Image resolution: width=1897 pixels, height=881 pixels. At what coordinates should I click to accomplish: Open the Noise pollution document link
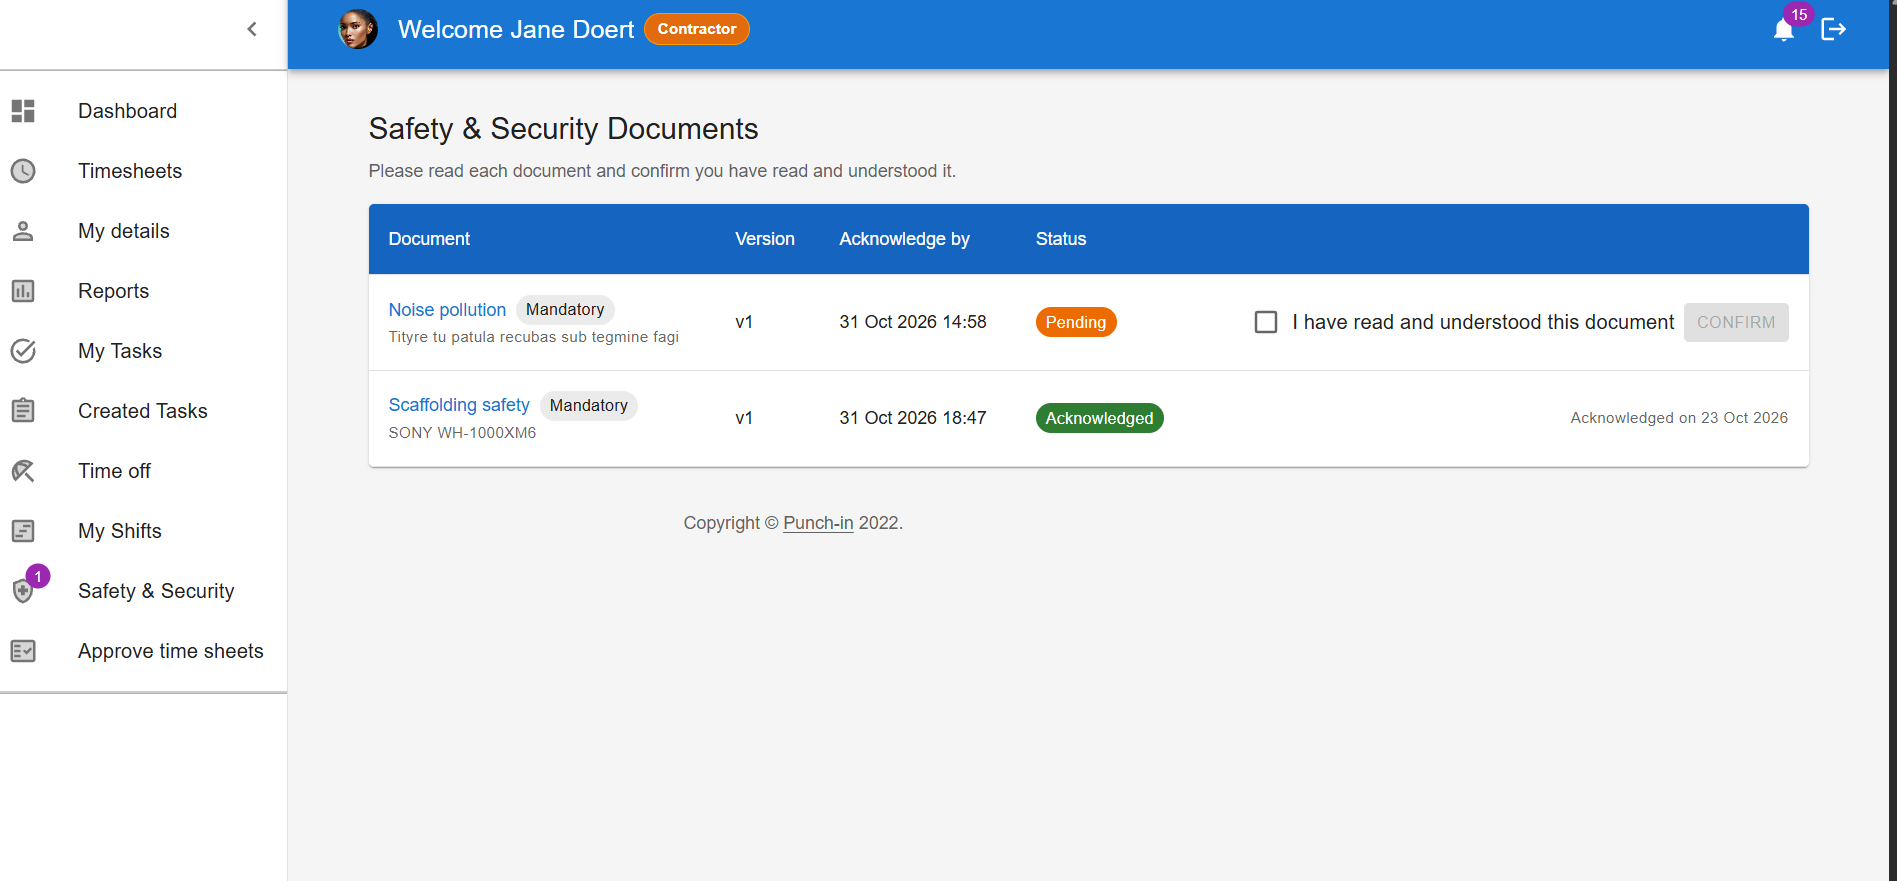[x=447, y=310]
